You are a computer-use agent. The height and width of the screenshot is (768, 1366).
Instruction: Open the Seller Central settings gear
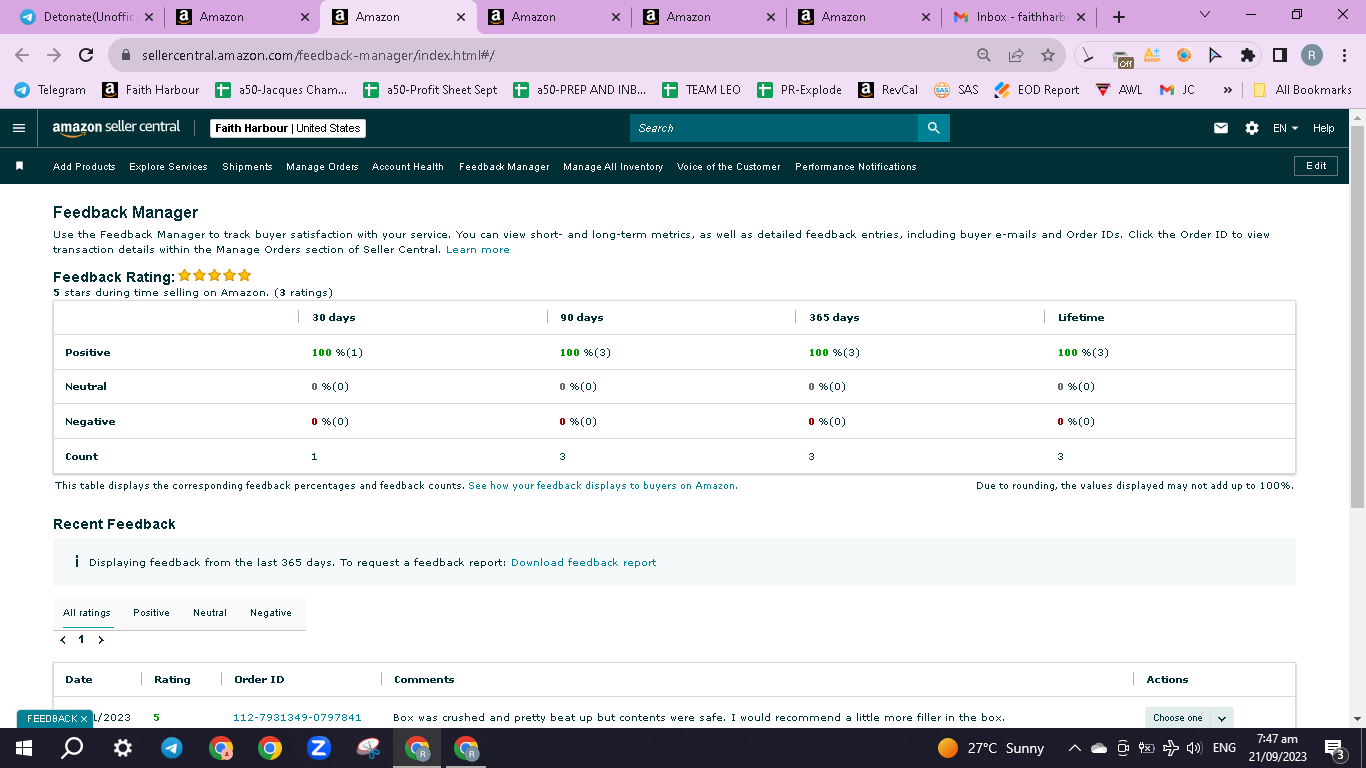(1252, 128)
